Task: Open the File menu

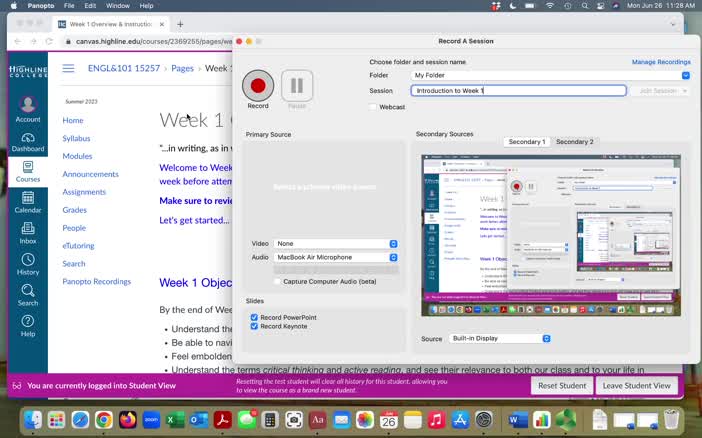Action: click(x=69, y=6)
